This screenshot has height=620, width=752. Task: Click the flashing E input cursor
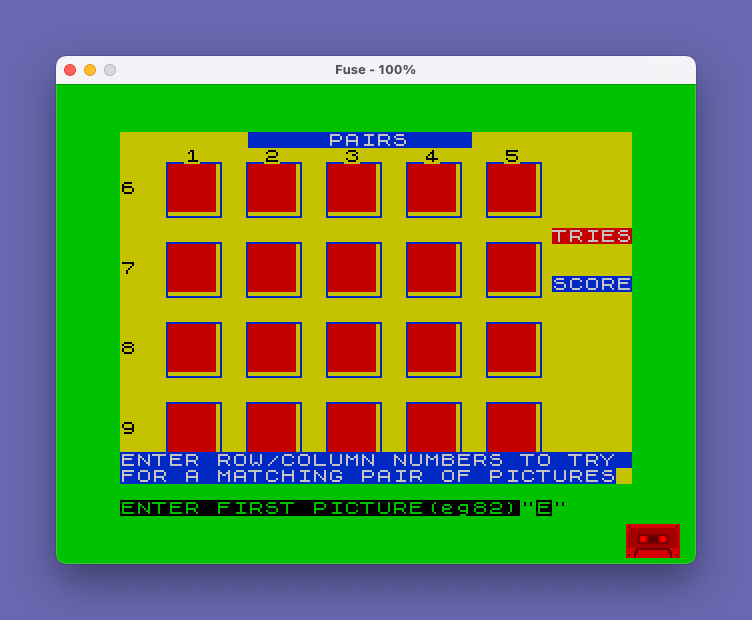click(544, 508)
